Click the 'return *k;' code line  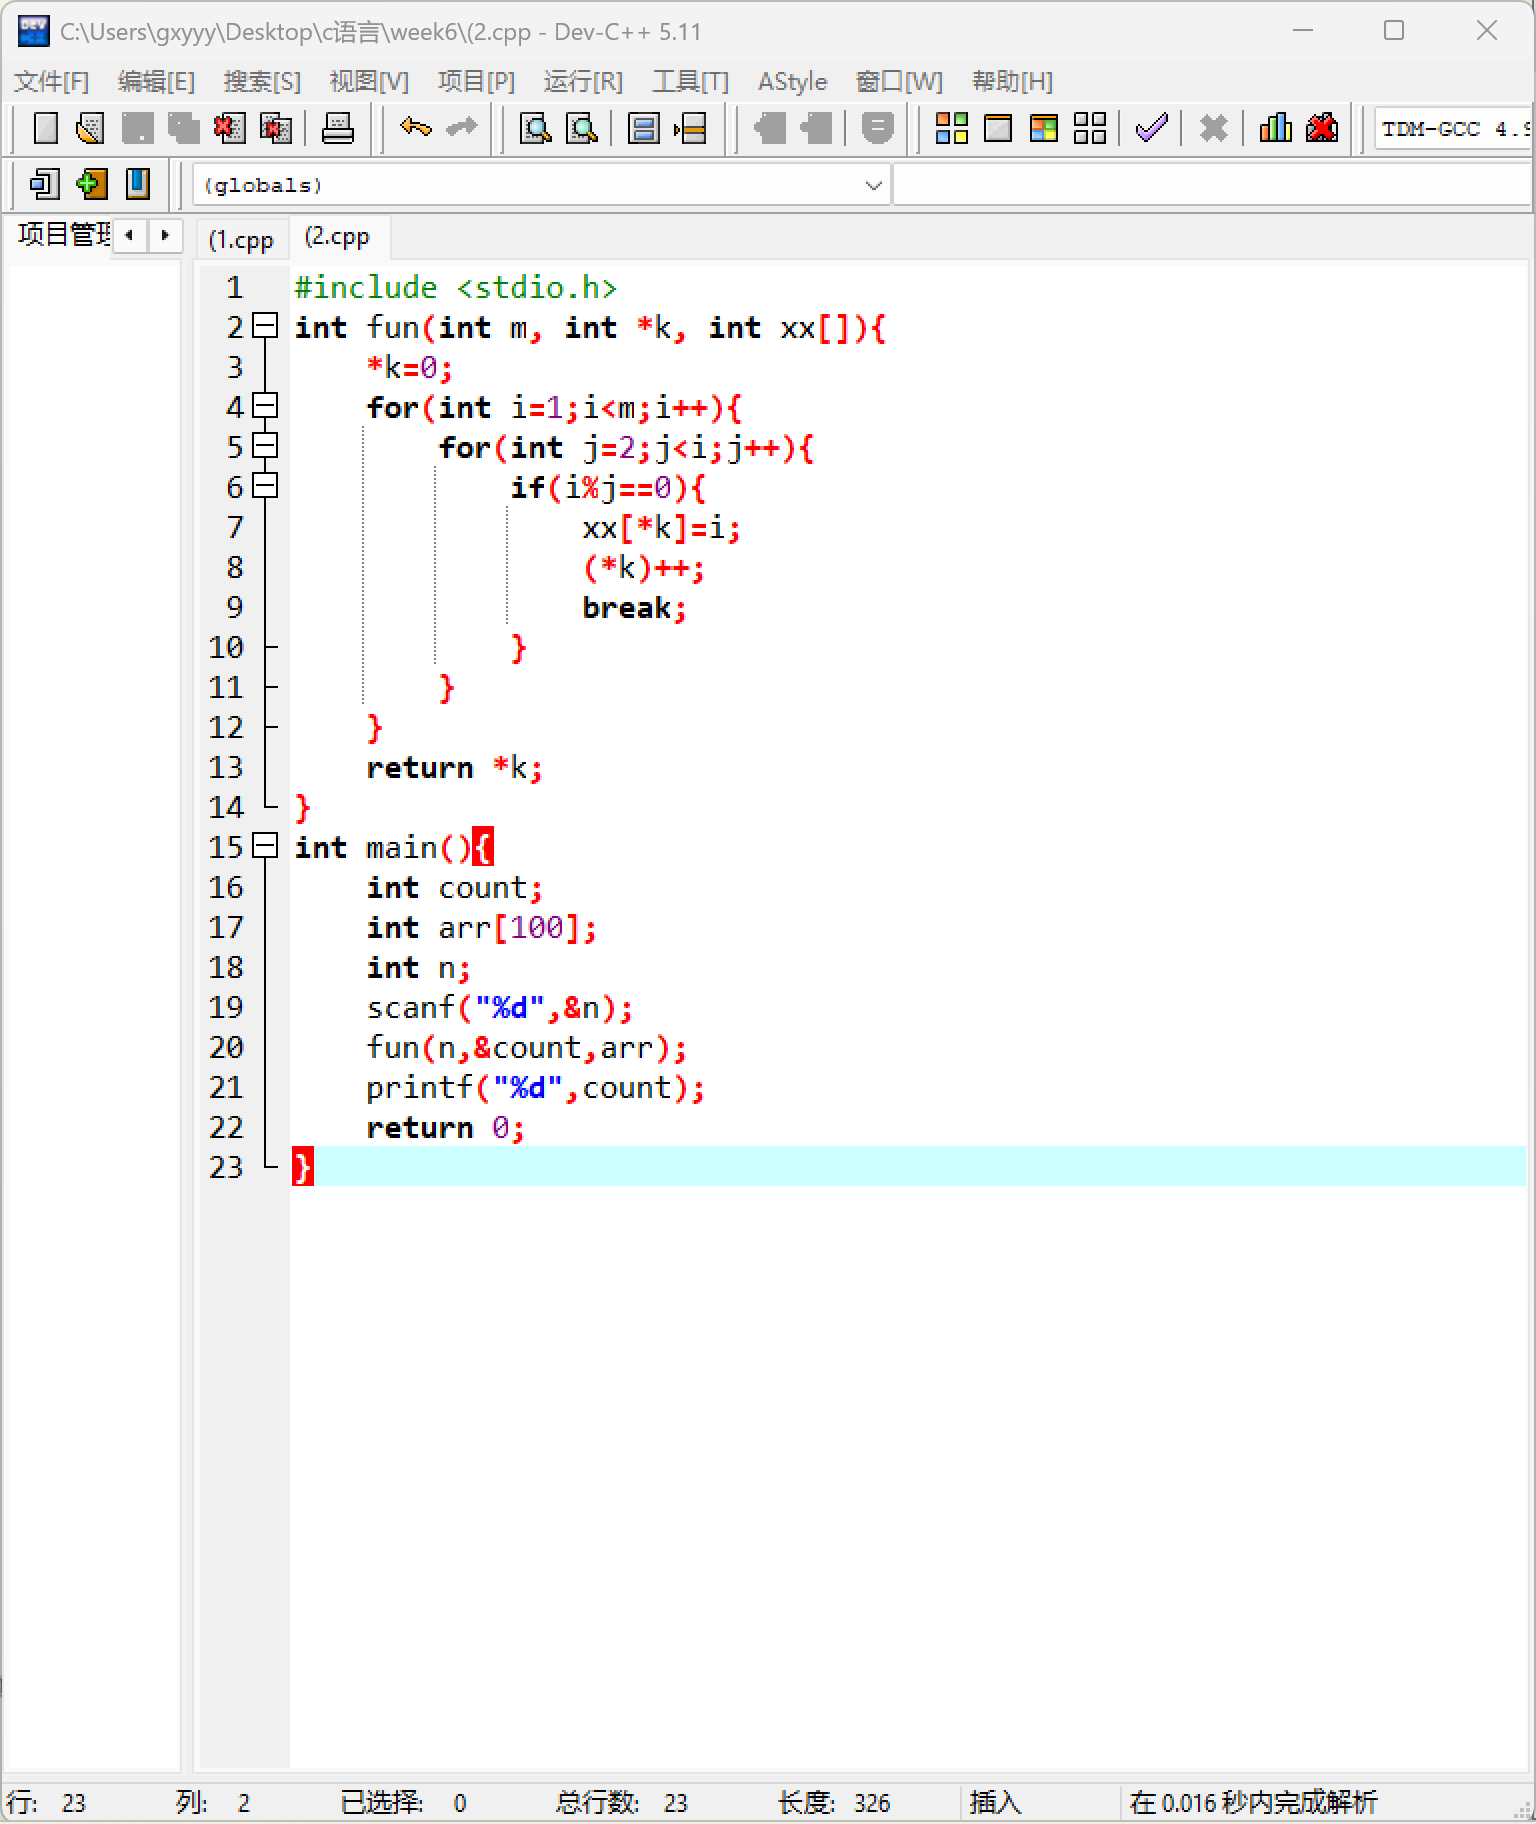click(454, 767)
